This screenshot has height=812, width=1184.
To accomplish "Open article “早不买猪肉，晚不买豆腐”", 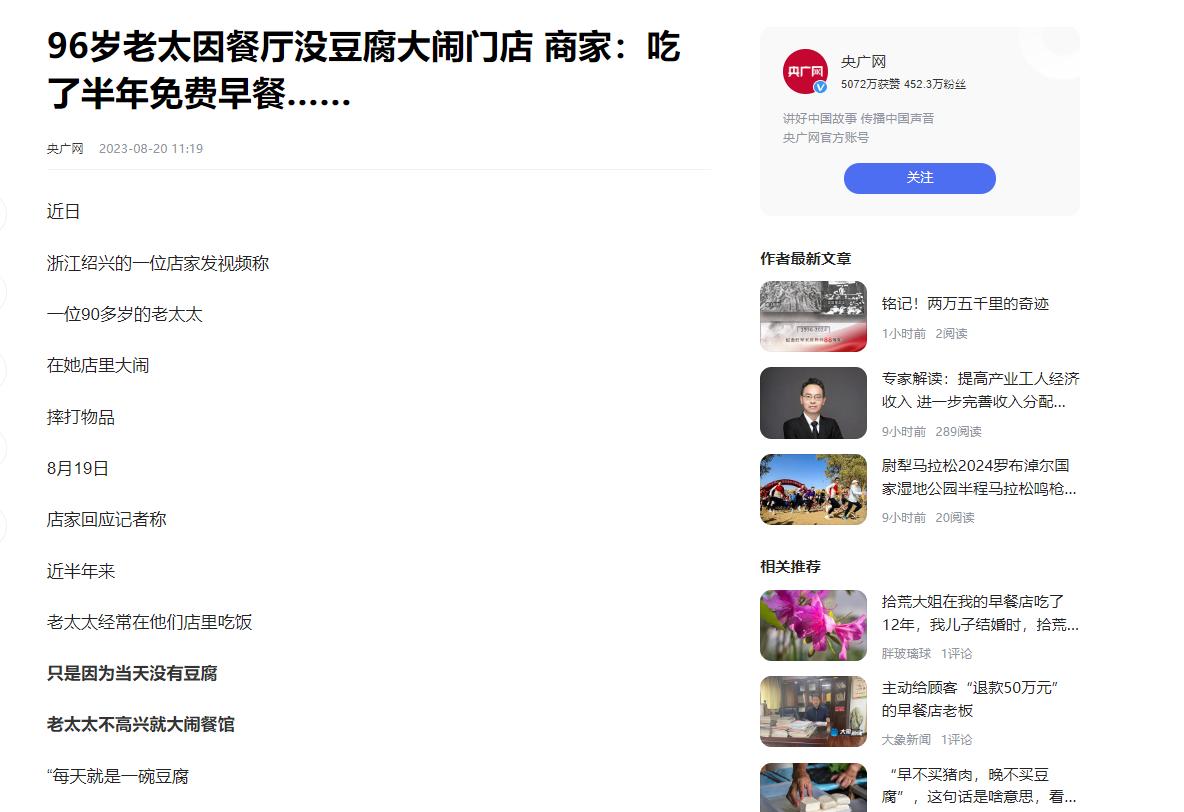I will click(979, 786).
